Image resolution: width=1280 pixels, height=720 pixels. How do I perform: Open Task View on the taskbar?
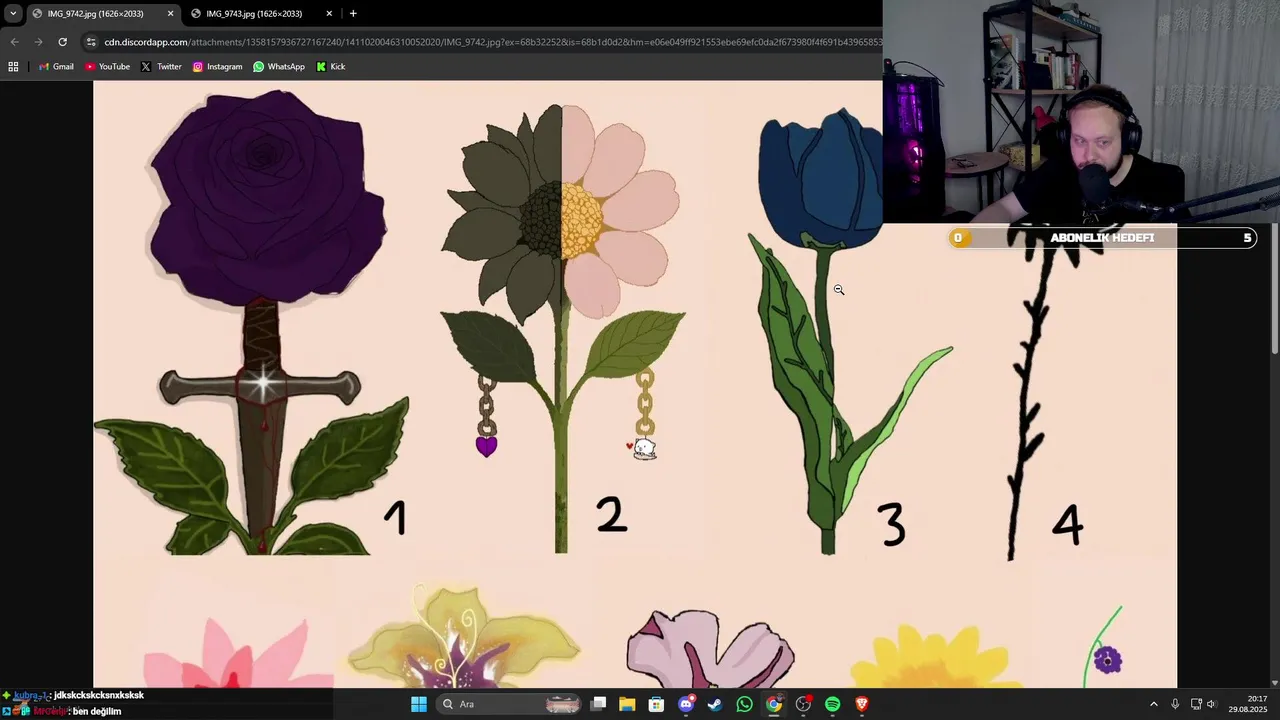point(598,704)
